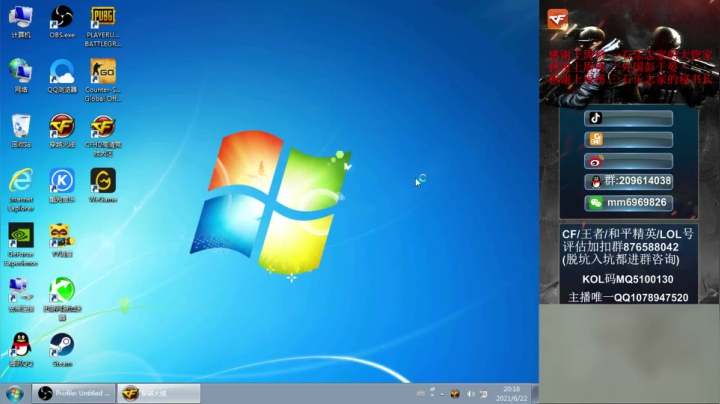
Task: Click the CrossFire emblem tray icon
Action: [x=455, y=394]
